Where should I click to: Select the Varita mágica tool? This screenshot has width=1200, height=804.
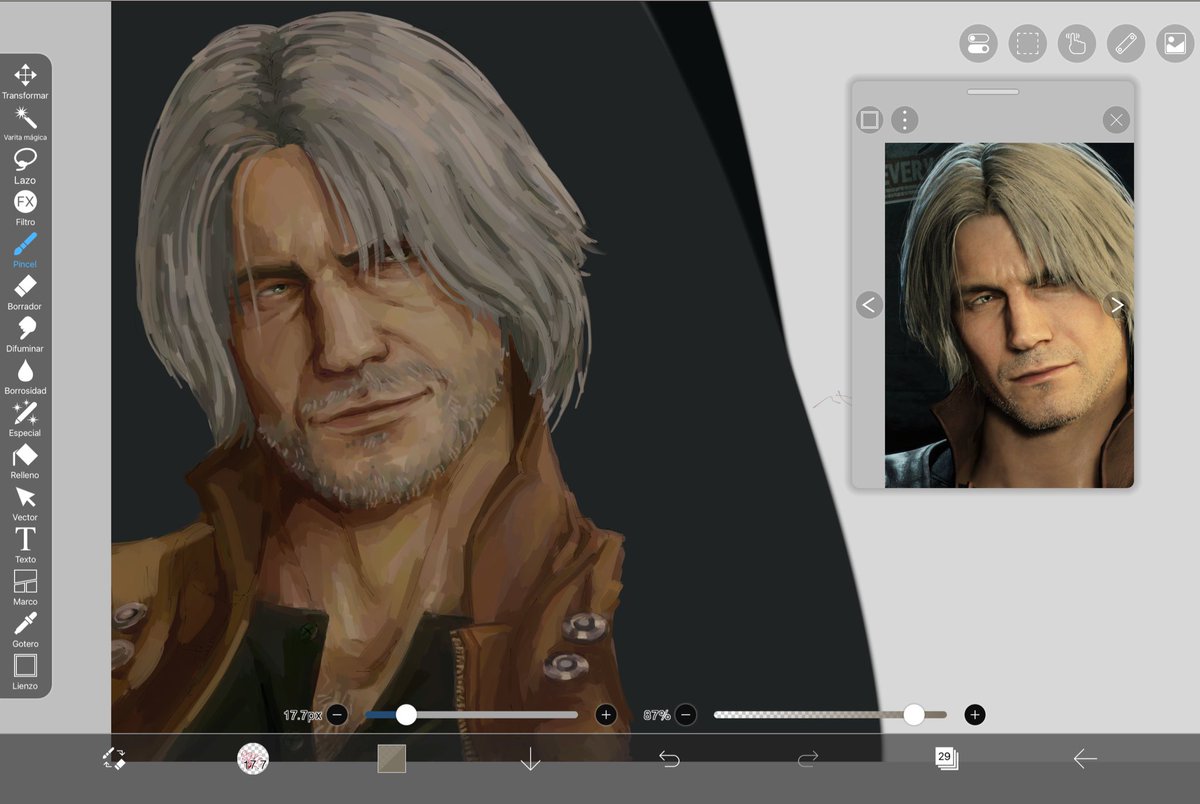(25, 124)
